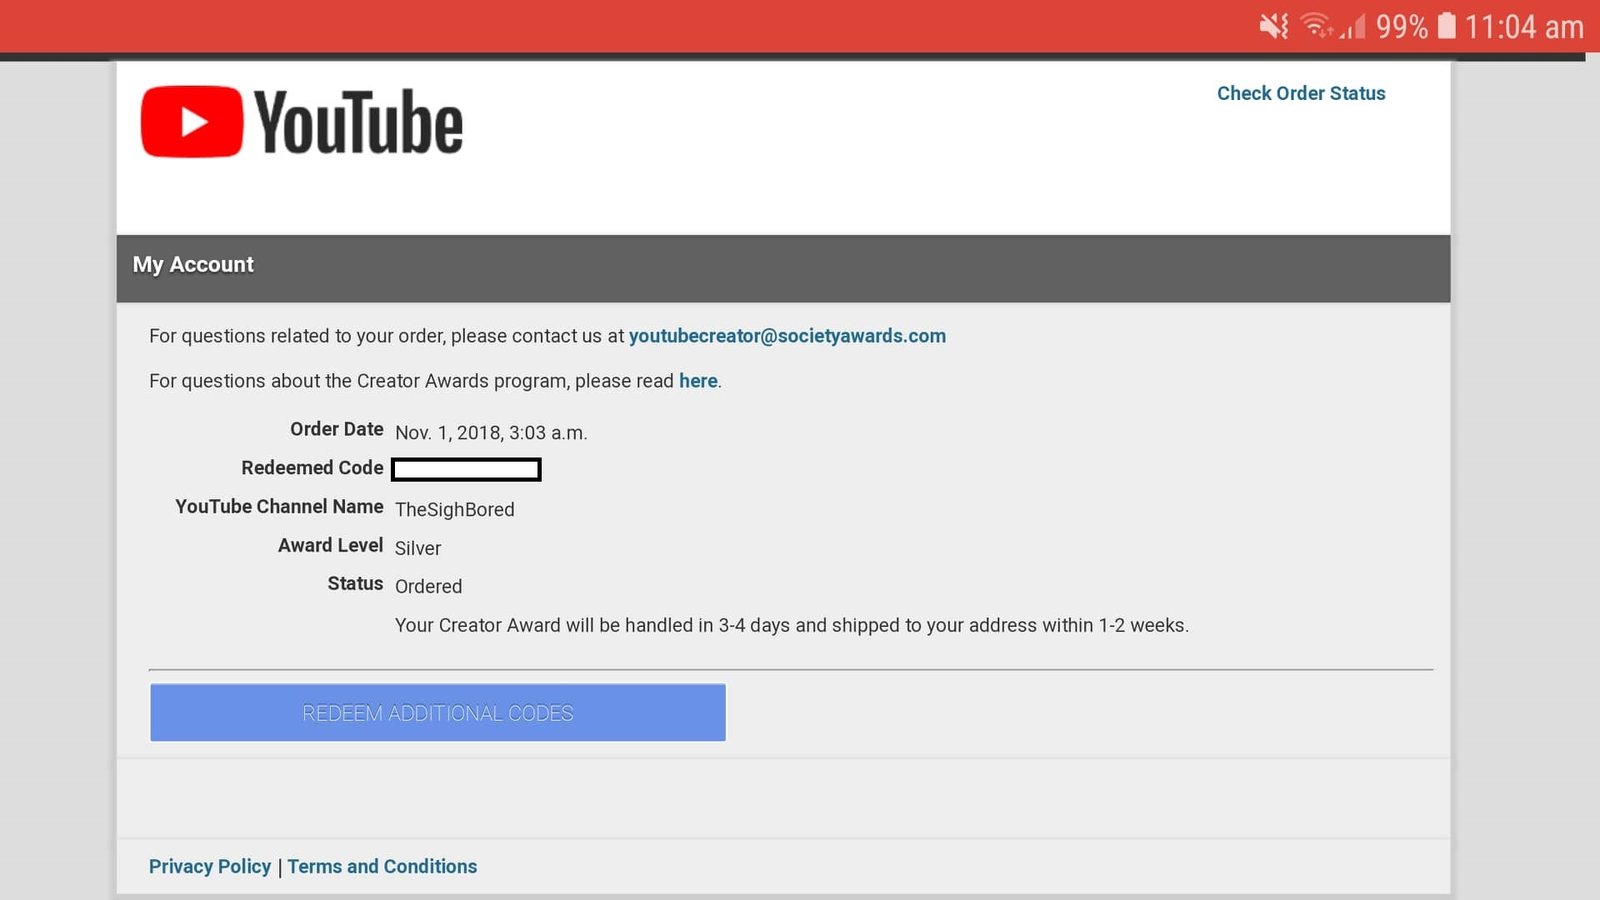The image size is (1600, 900).
Task: Click the 'Status' label
Action: 355,584
